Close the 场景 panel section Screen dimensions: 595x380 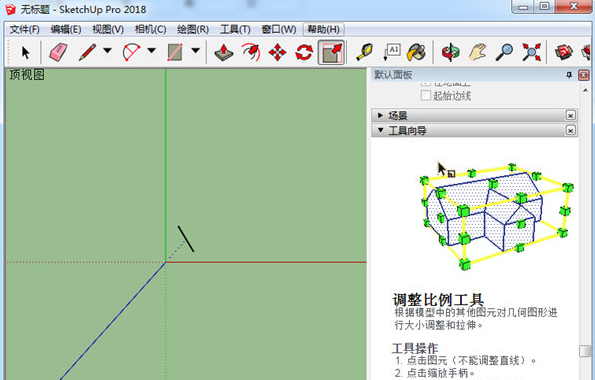pyautogui.click(x=570, y=115)
